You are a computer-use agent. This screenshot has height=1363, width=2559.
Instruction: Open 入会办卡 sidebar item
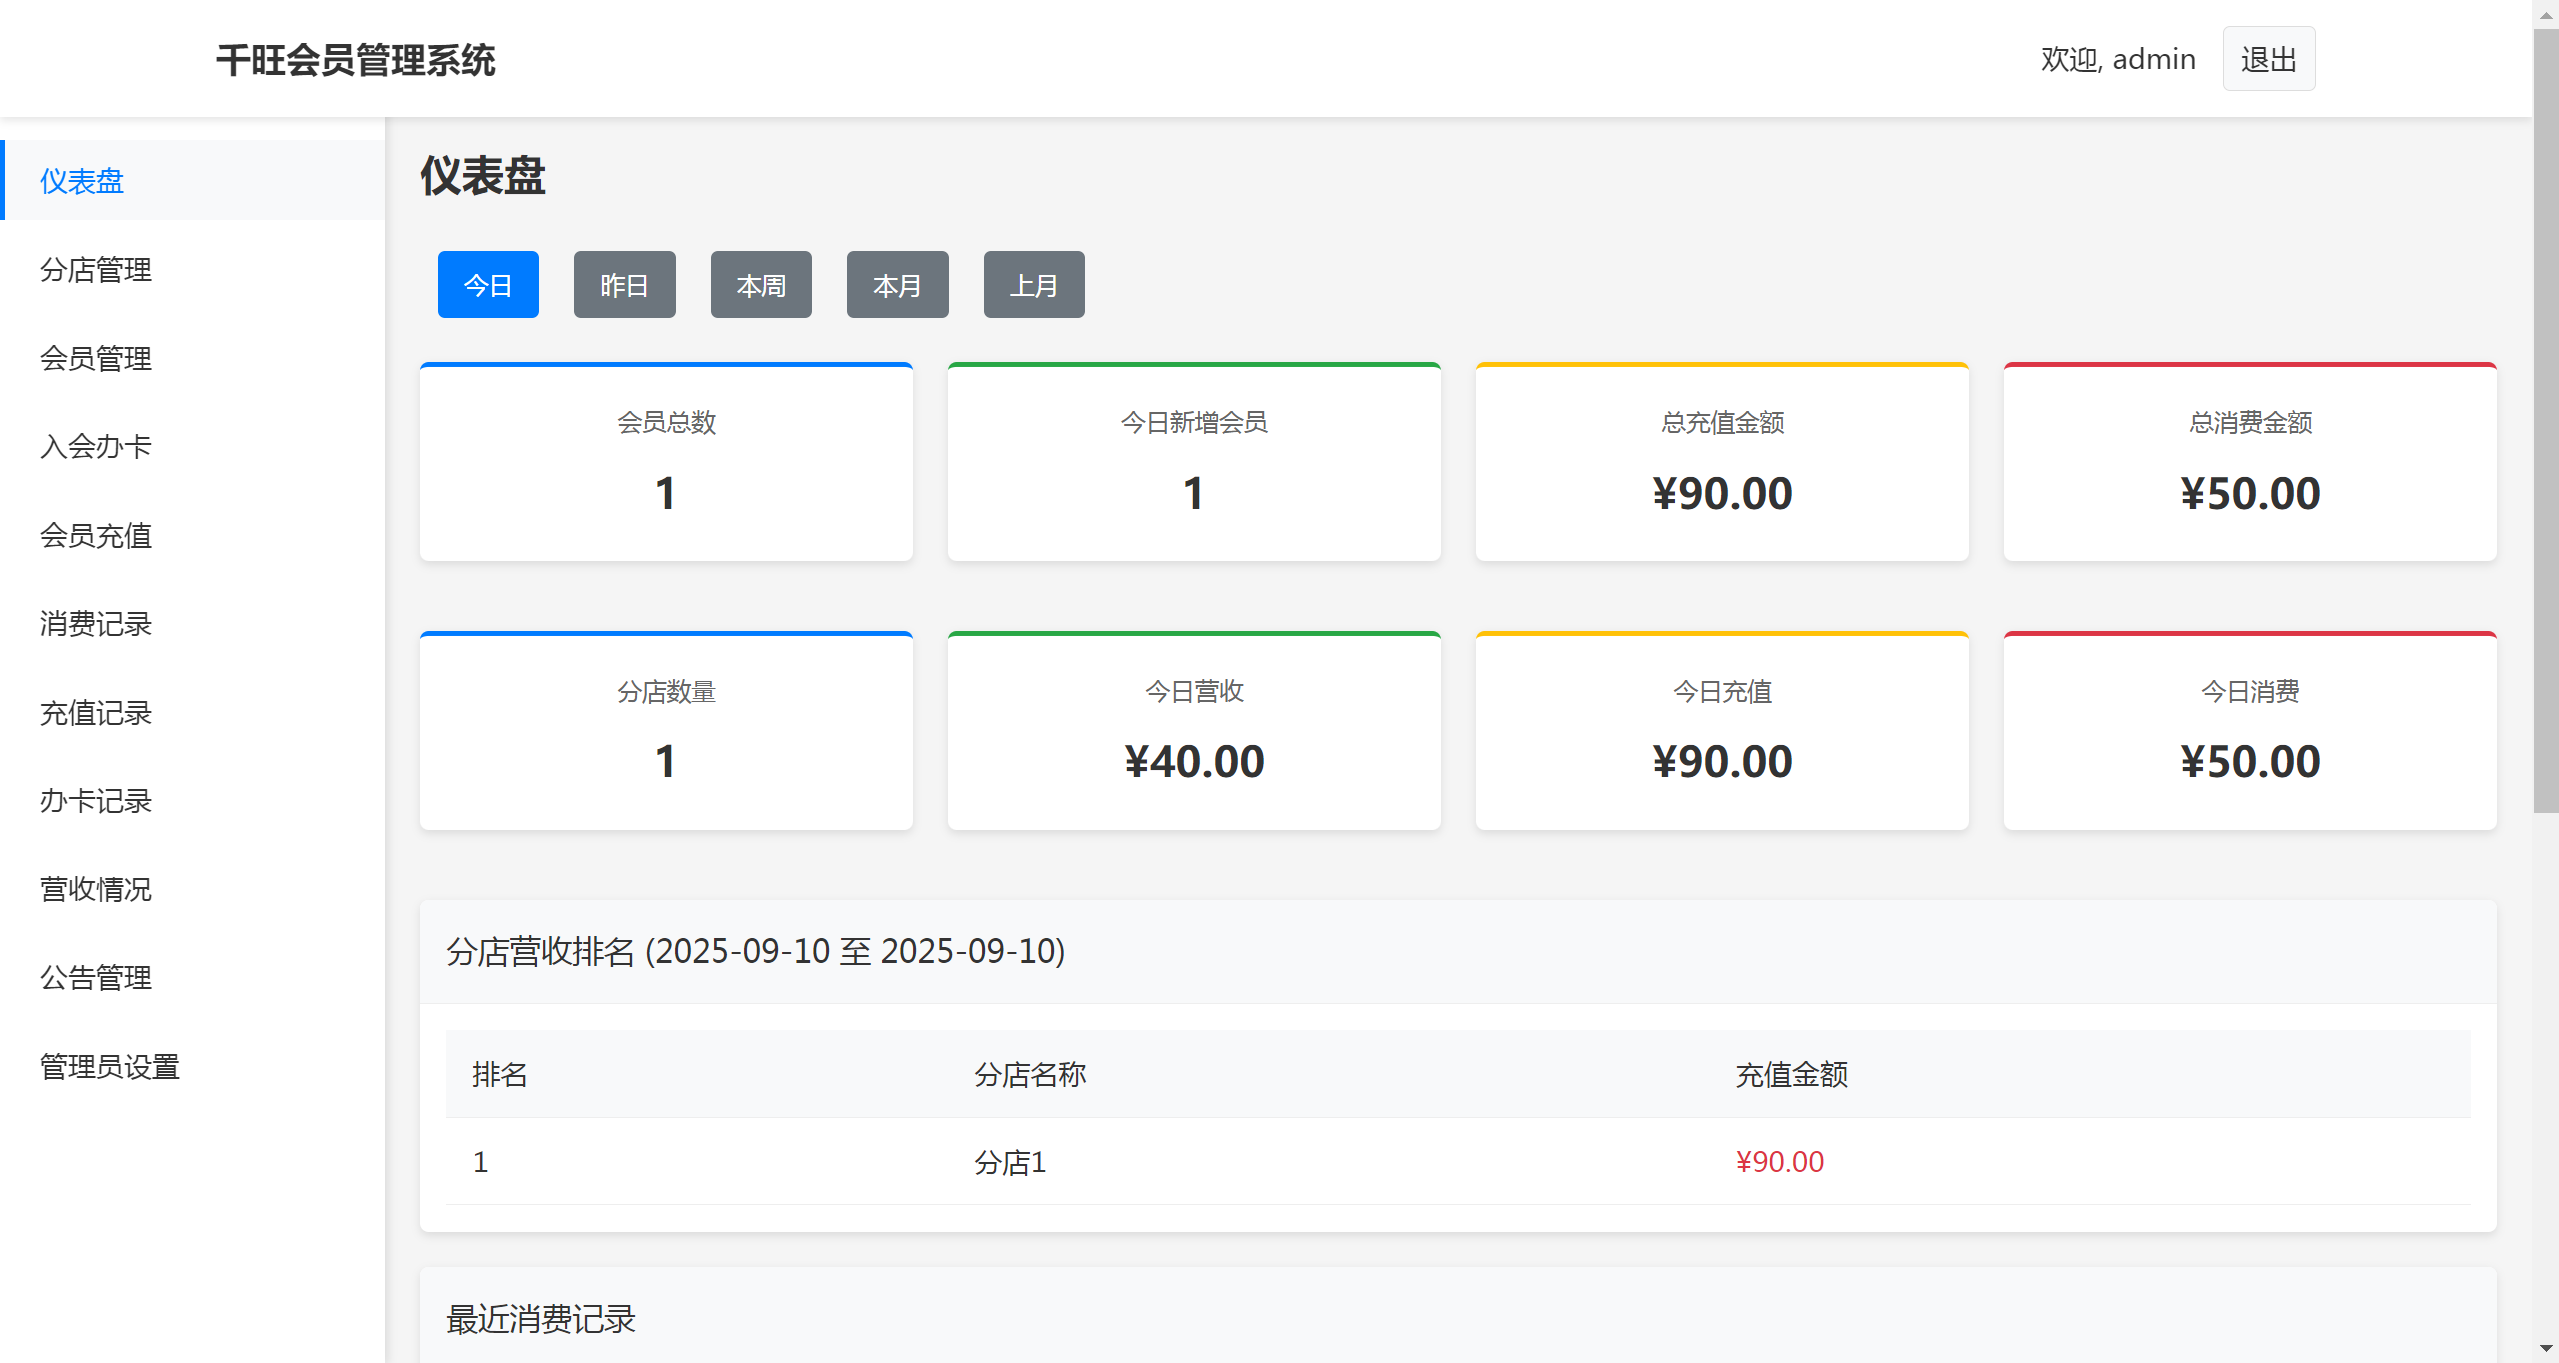pos(96,446)
